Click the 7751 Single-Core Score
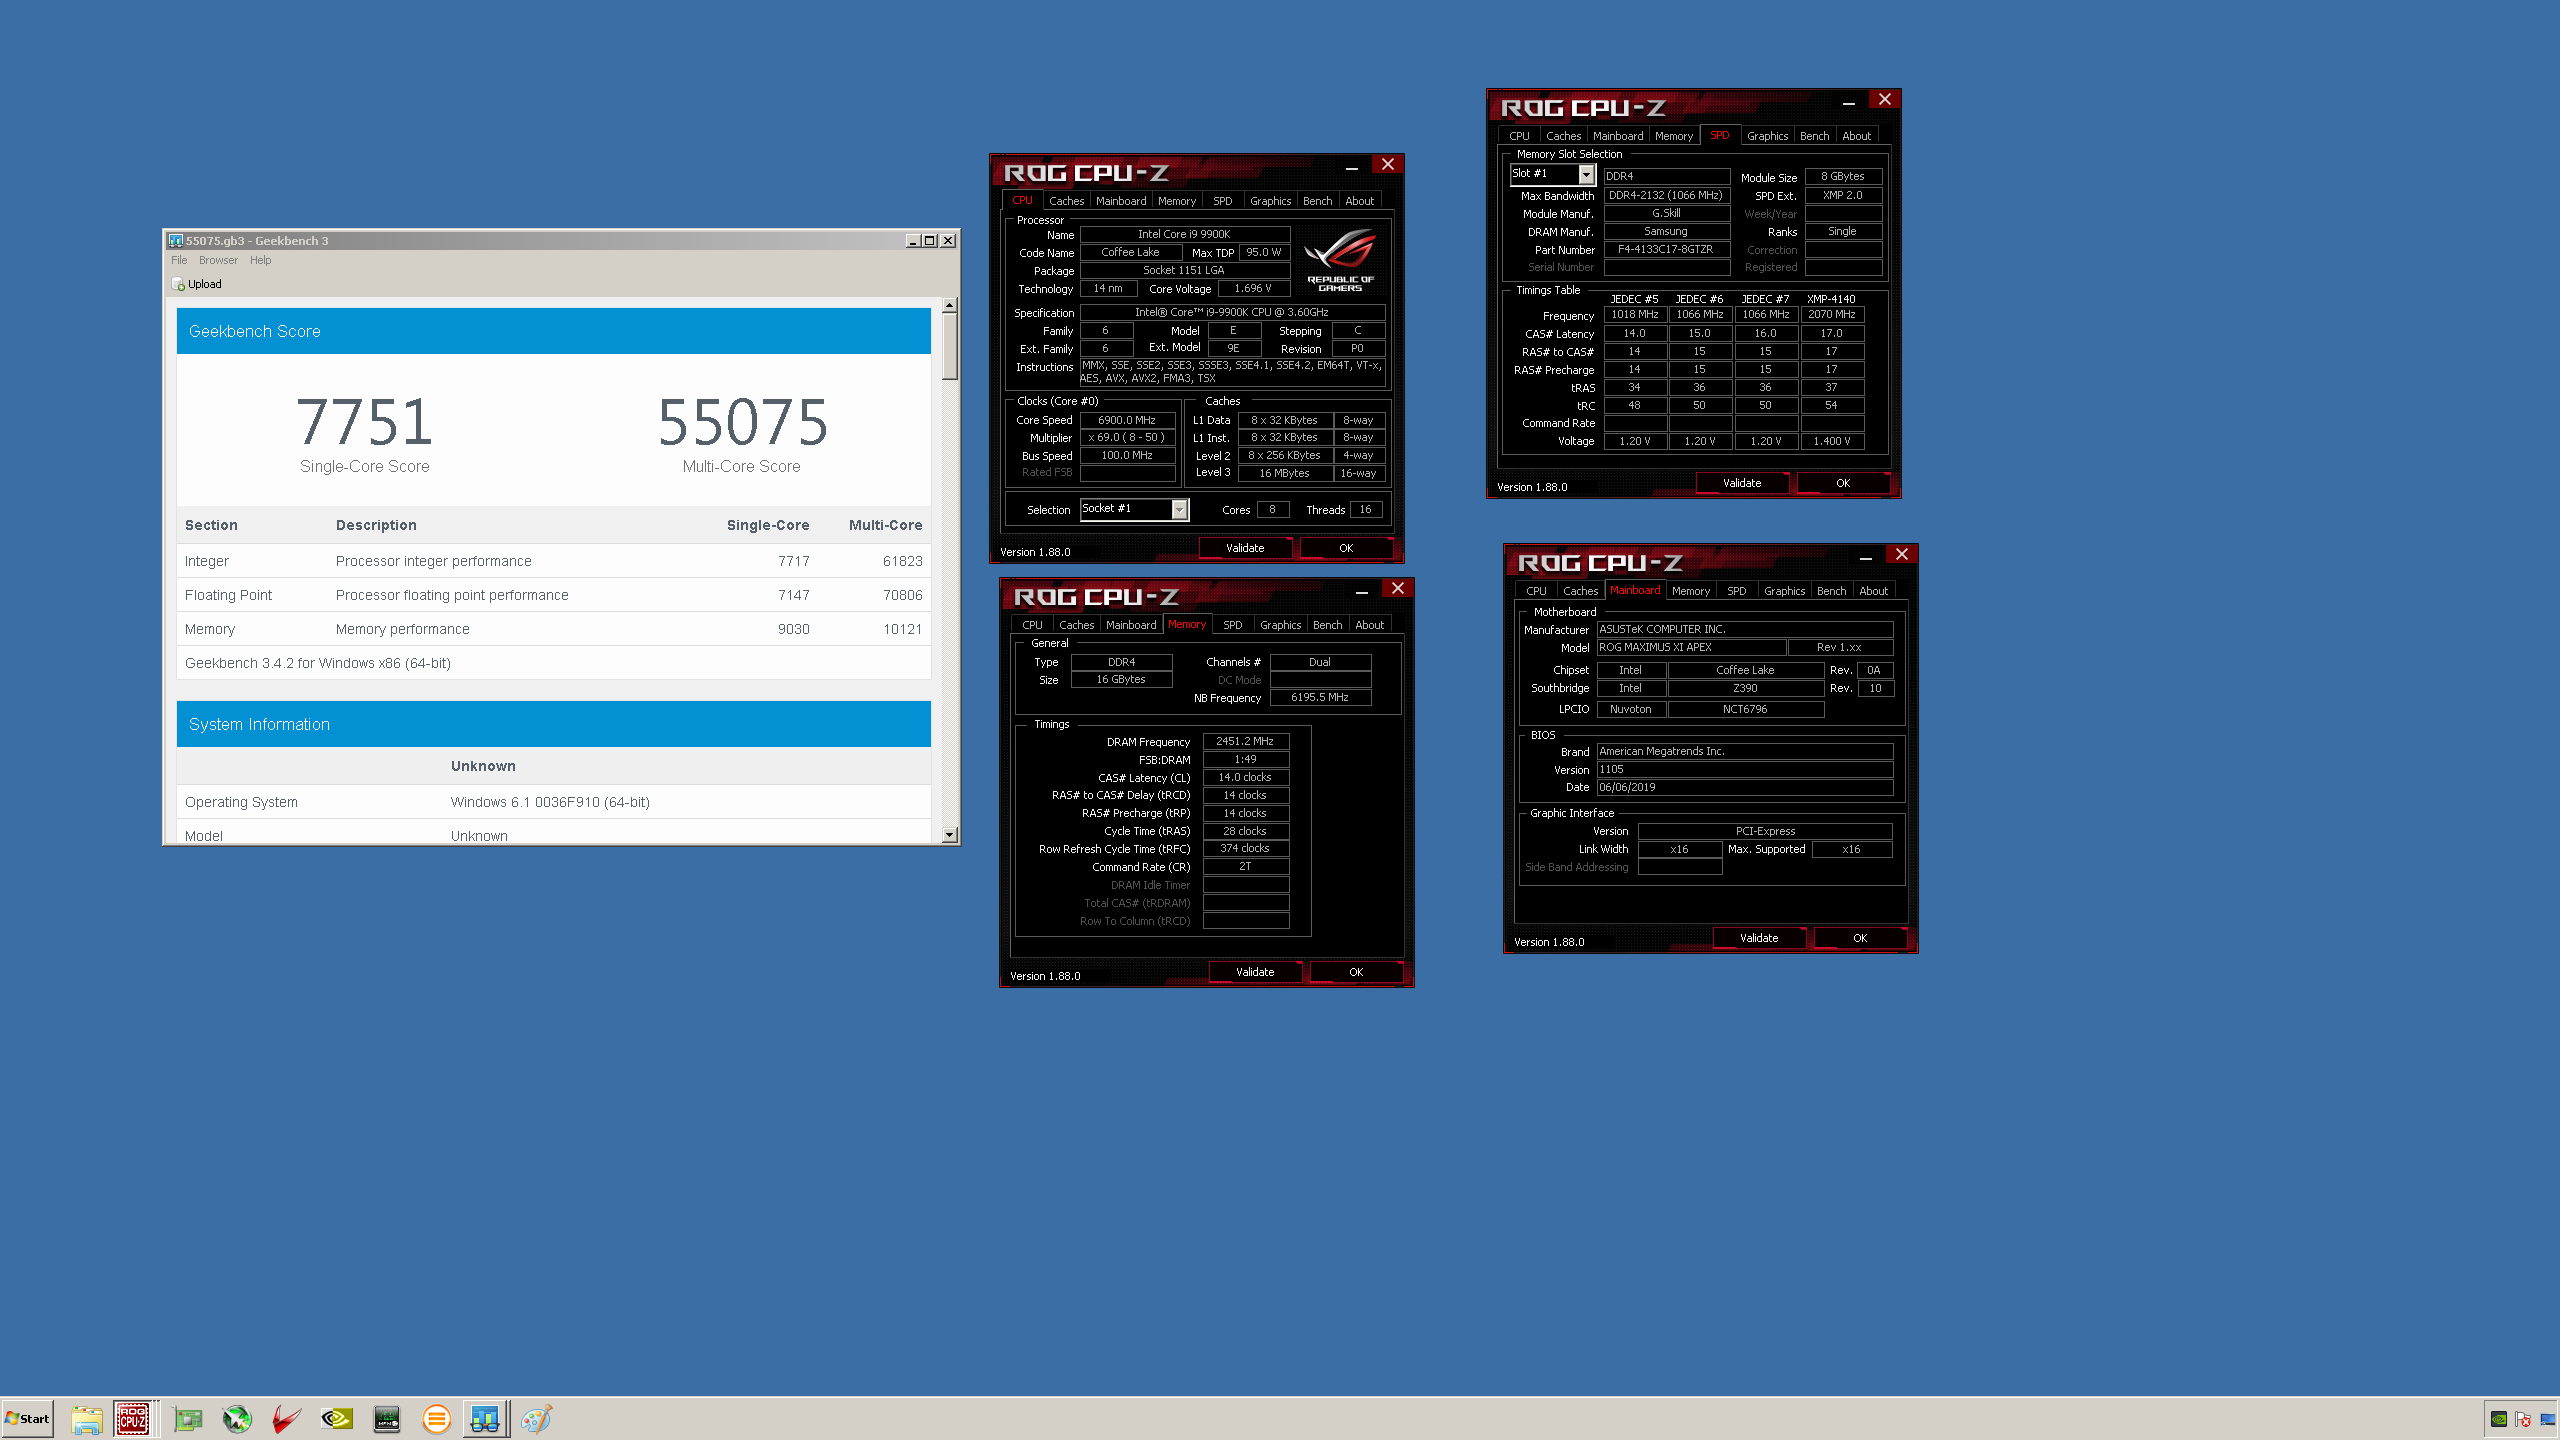Screen dimensions: 2560x1440 coord(365,422)
